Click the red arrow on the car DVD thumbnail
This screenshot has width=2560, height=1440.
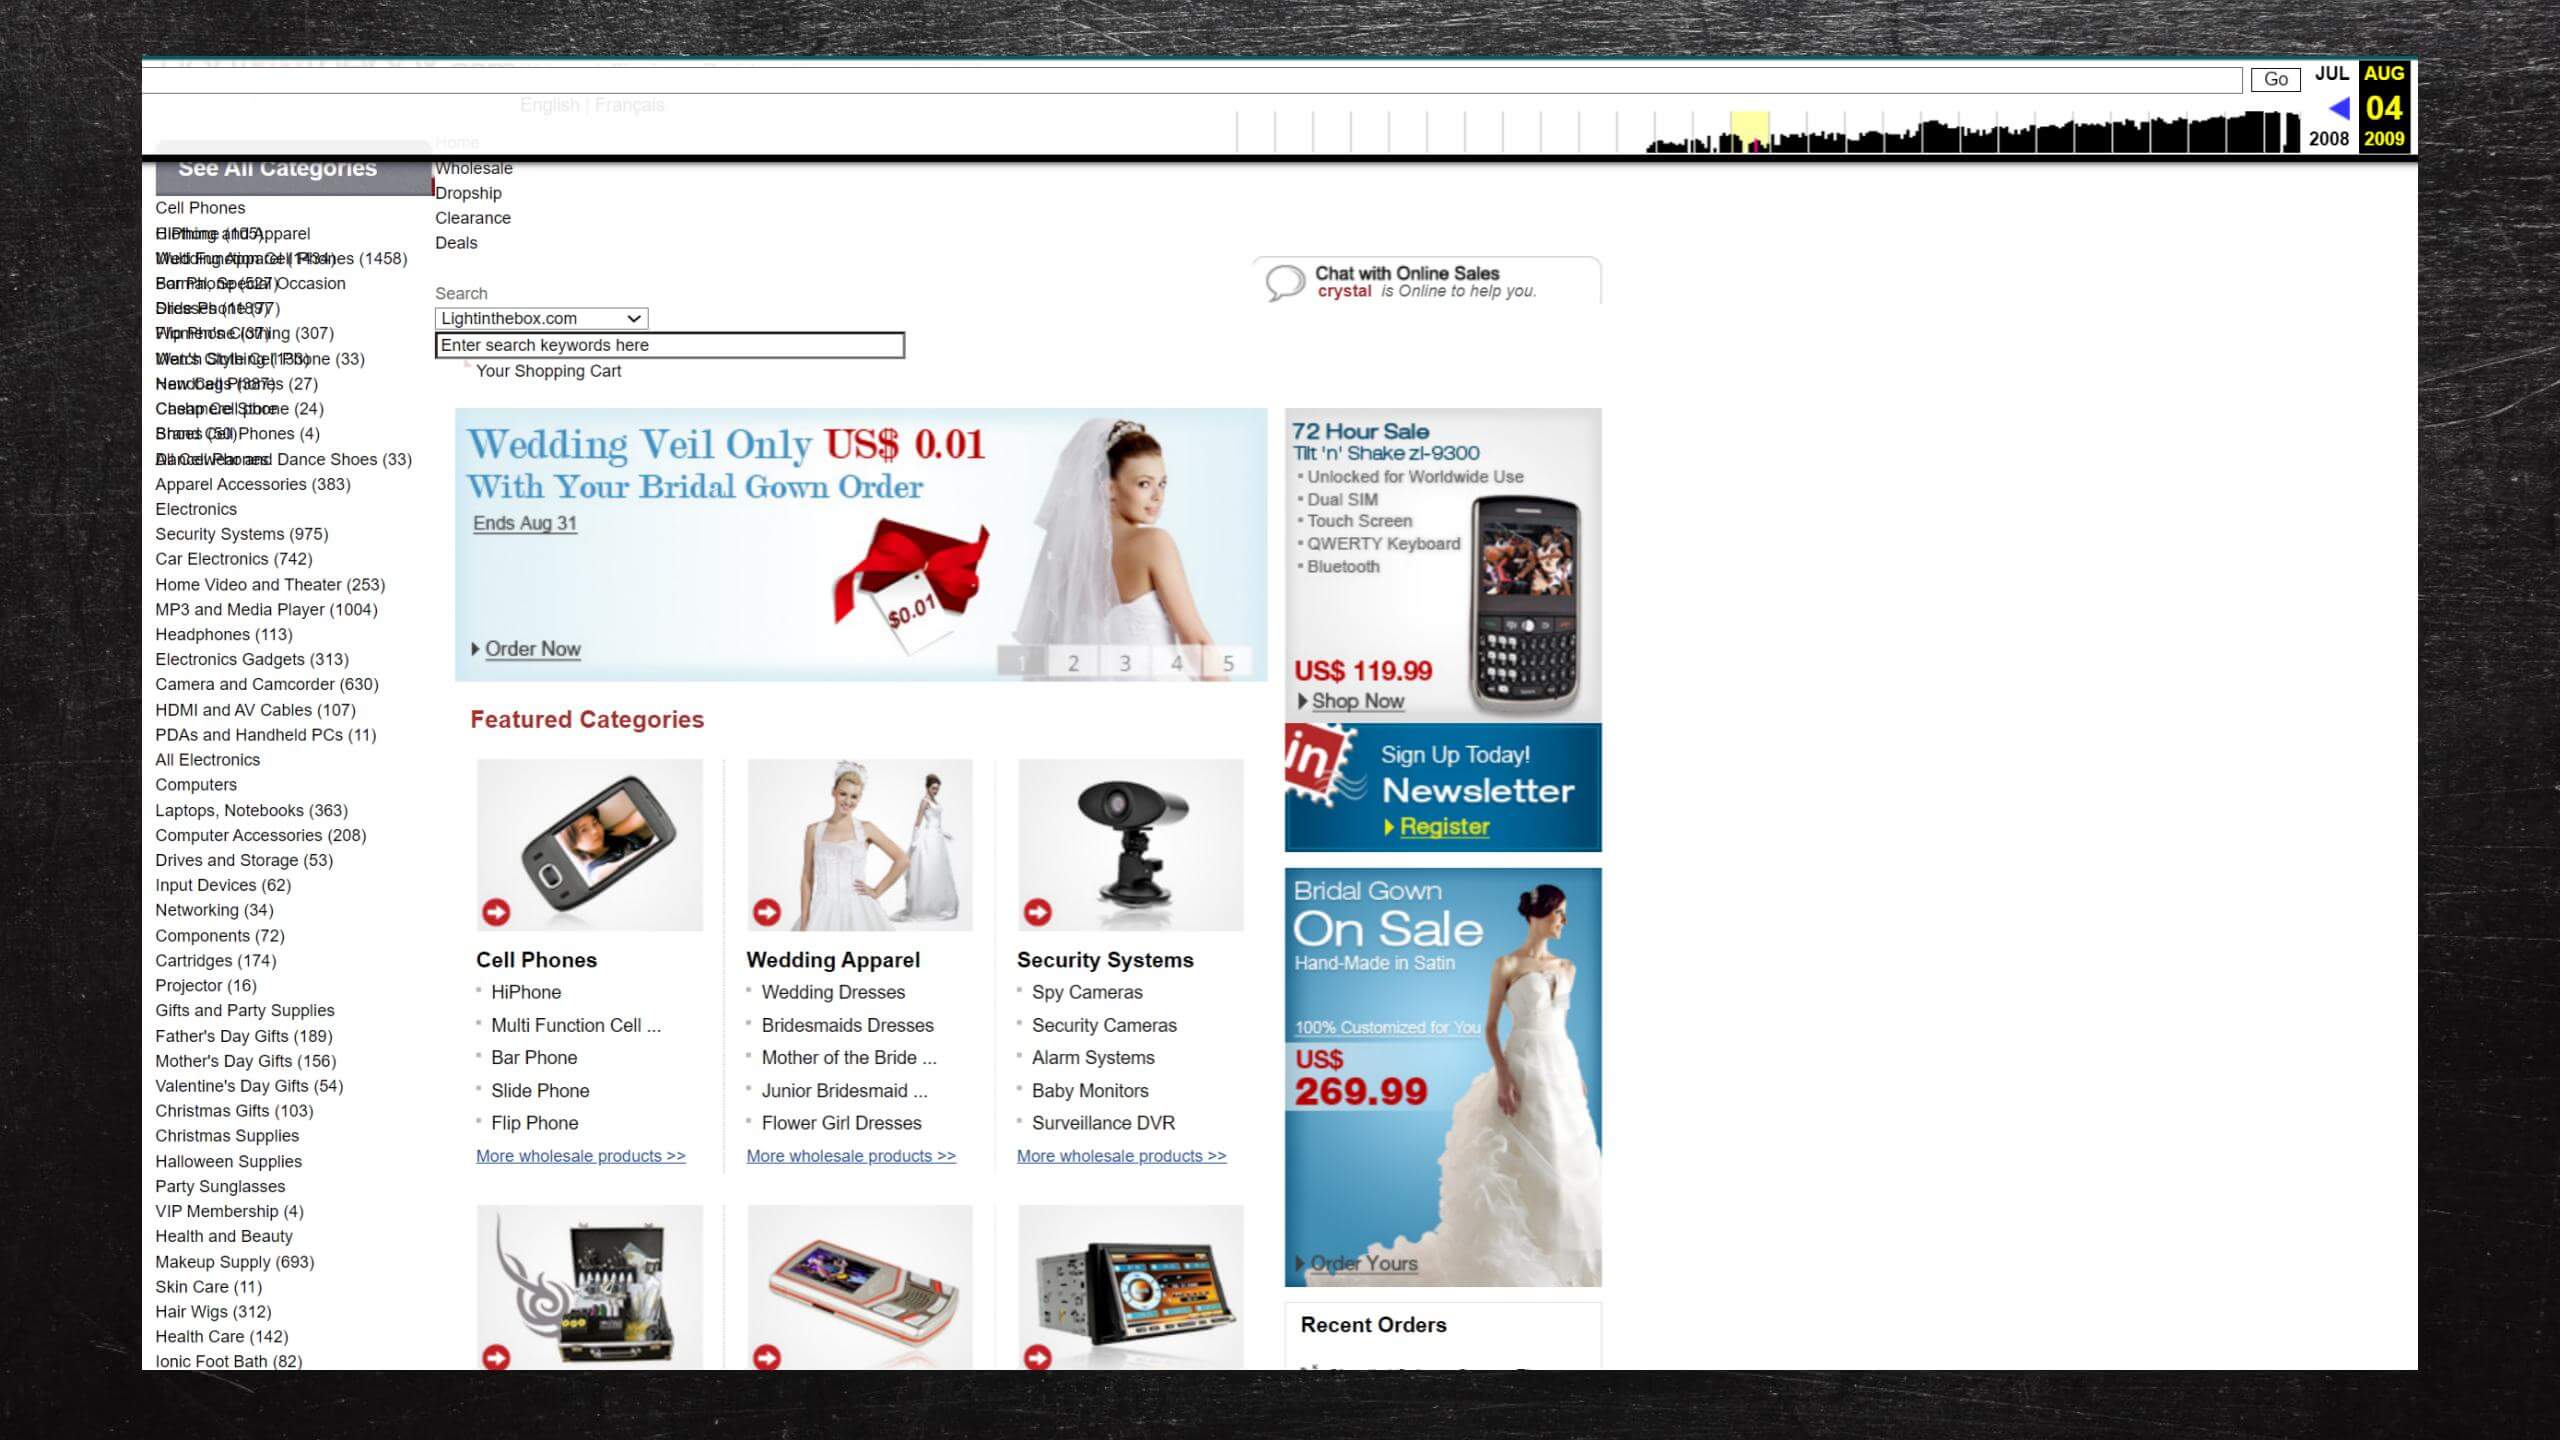pos(1038,1357)
